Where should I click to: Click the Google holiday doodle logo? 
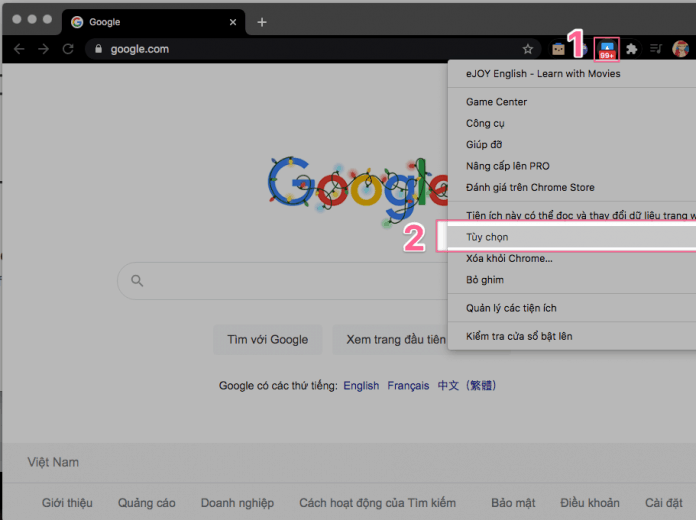[357, 191]
